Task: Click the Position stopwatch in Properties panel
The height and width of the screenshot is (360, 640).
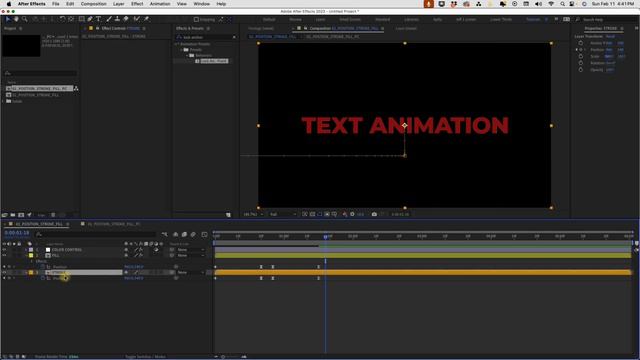Action: (581, 50)
